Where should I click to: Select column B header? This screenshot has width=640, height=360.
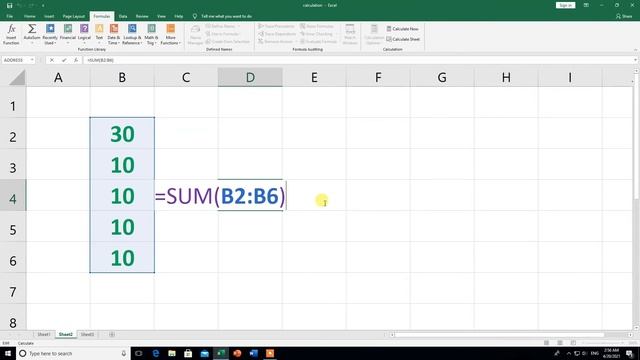122,78
